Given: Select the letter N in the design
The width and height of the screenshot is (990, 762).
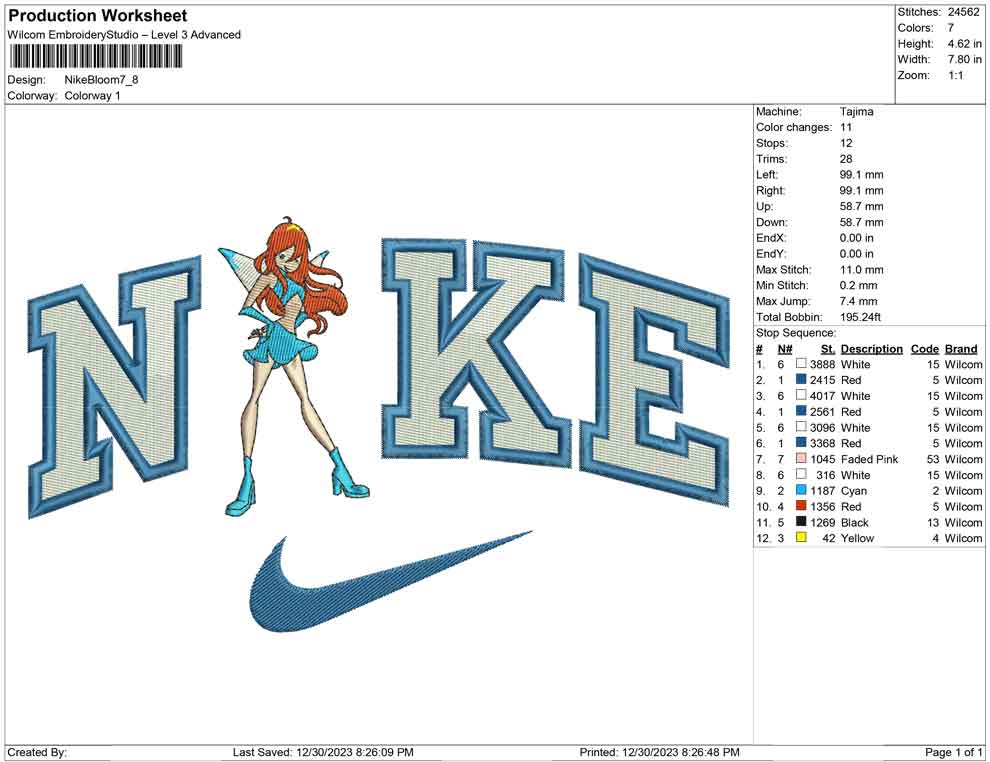Looking at the screenshot, I should point(114,386).
